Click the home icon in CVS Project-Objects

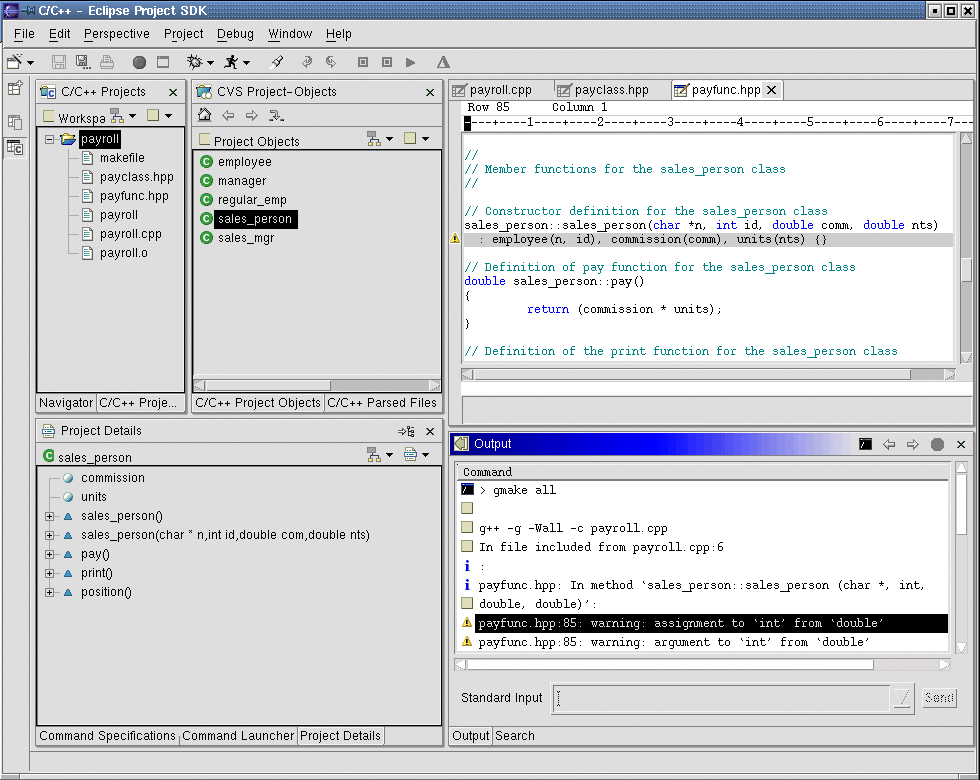[x=205, y=116]
